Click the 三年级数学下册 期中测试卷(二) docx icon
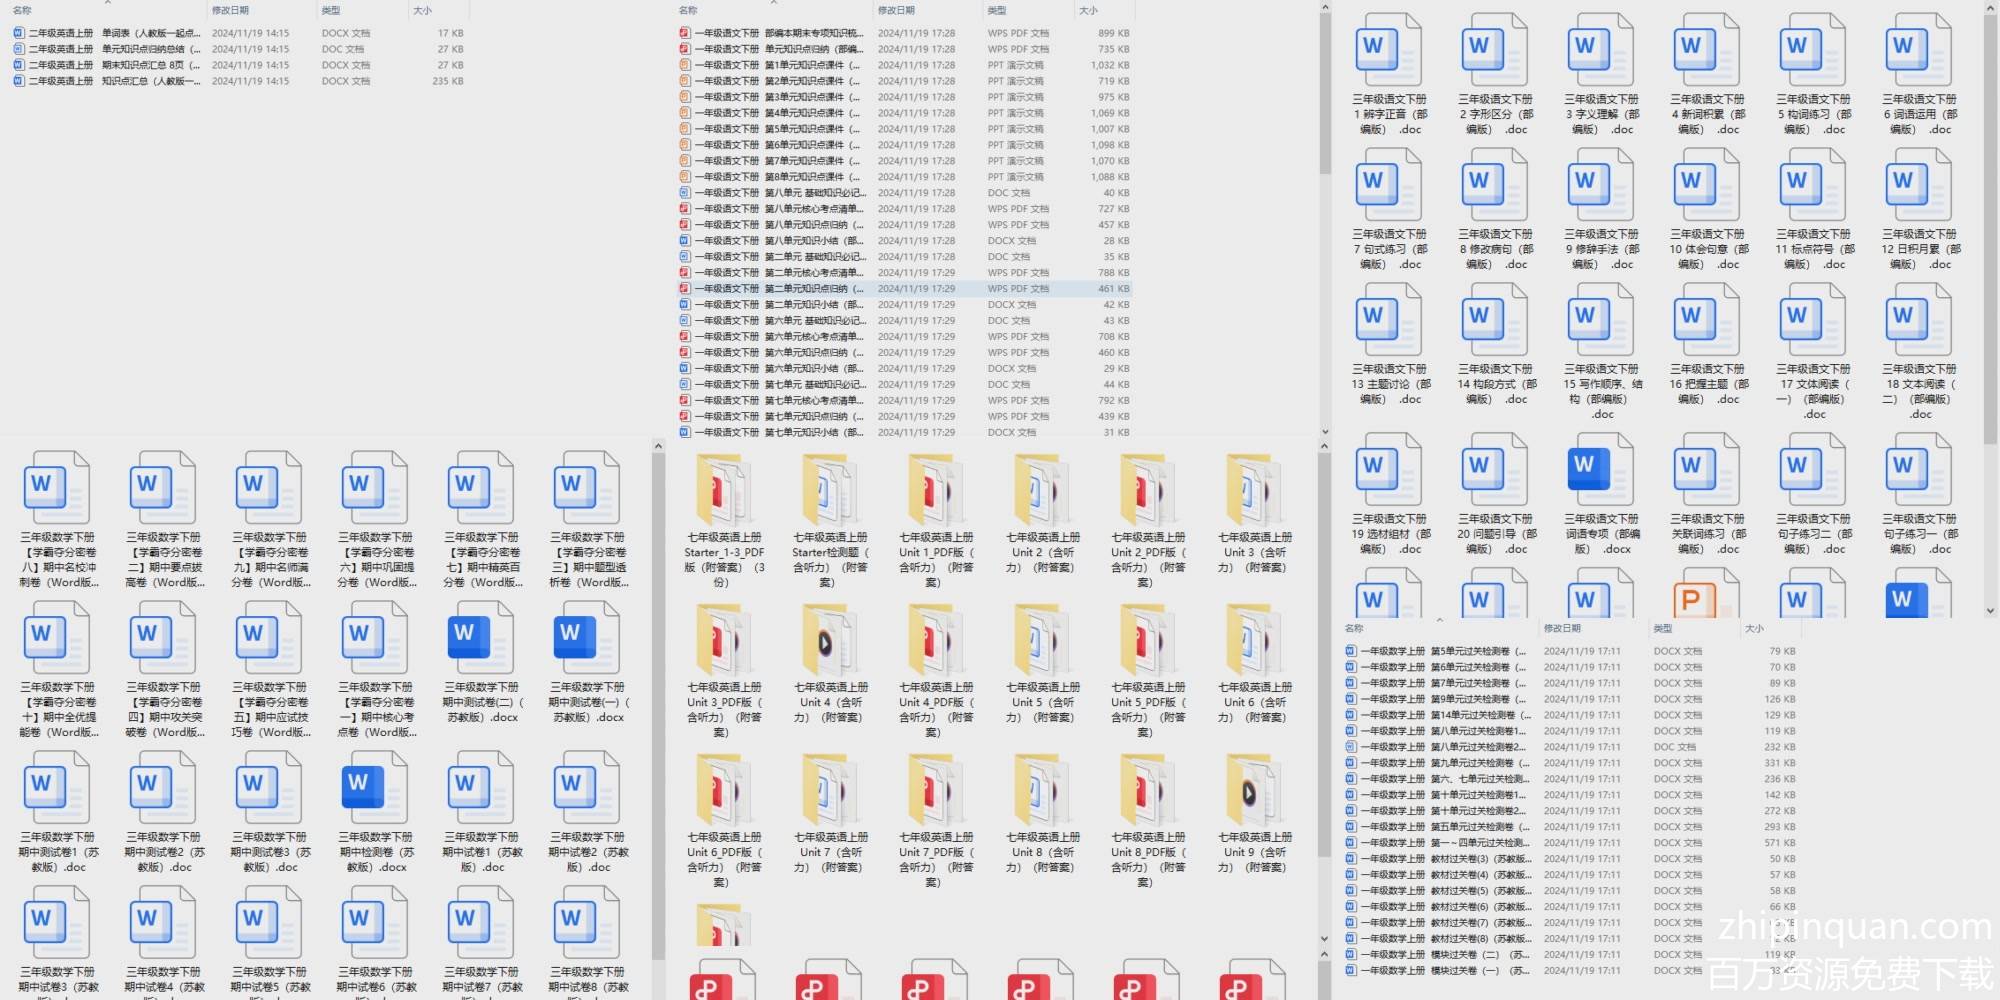The image size is (2000, 1000). 480,638
